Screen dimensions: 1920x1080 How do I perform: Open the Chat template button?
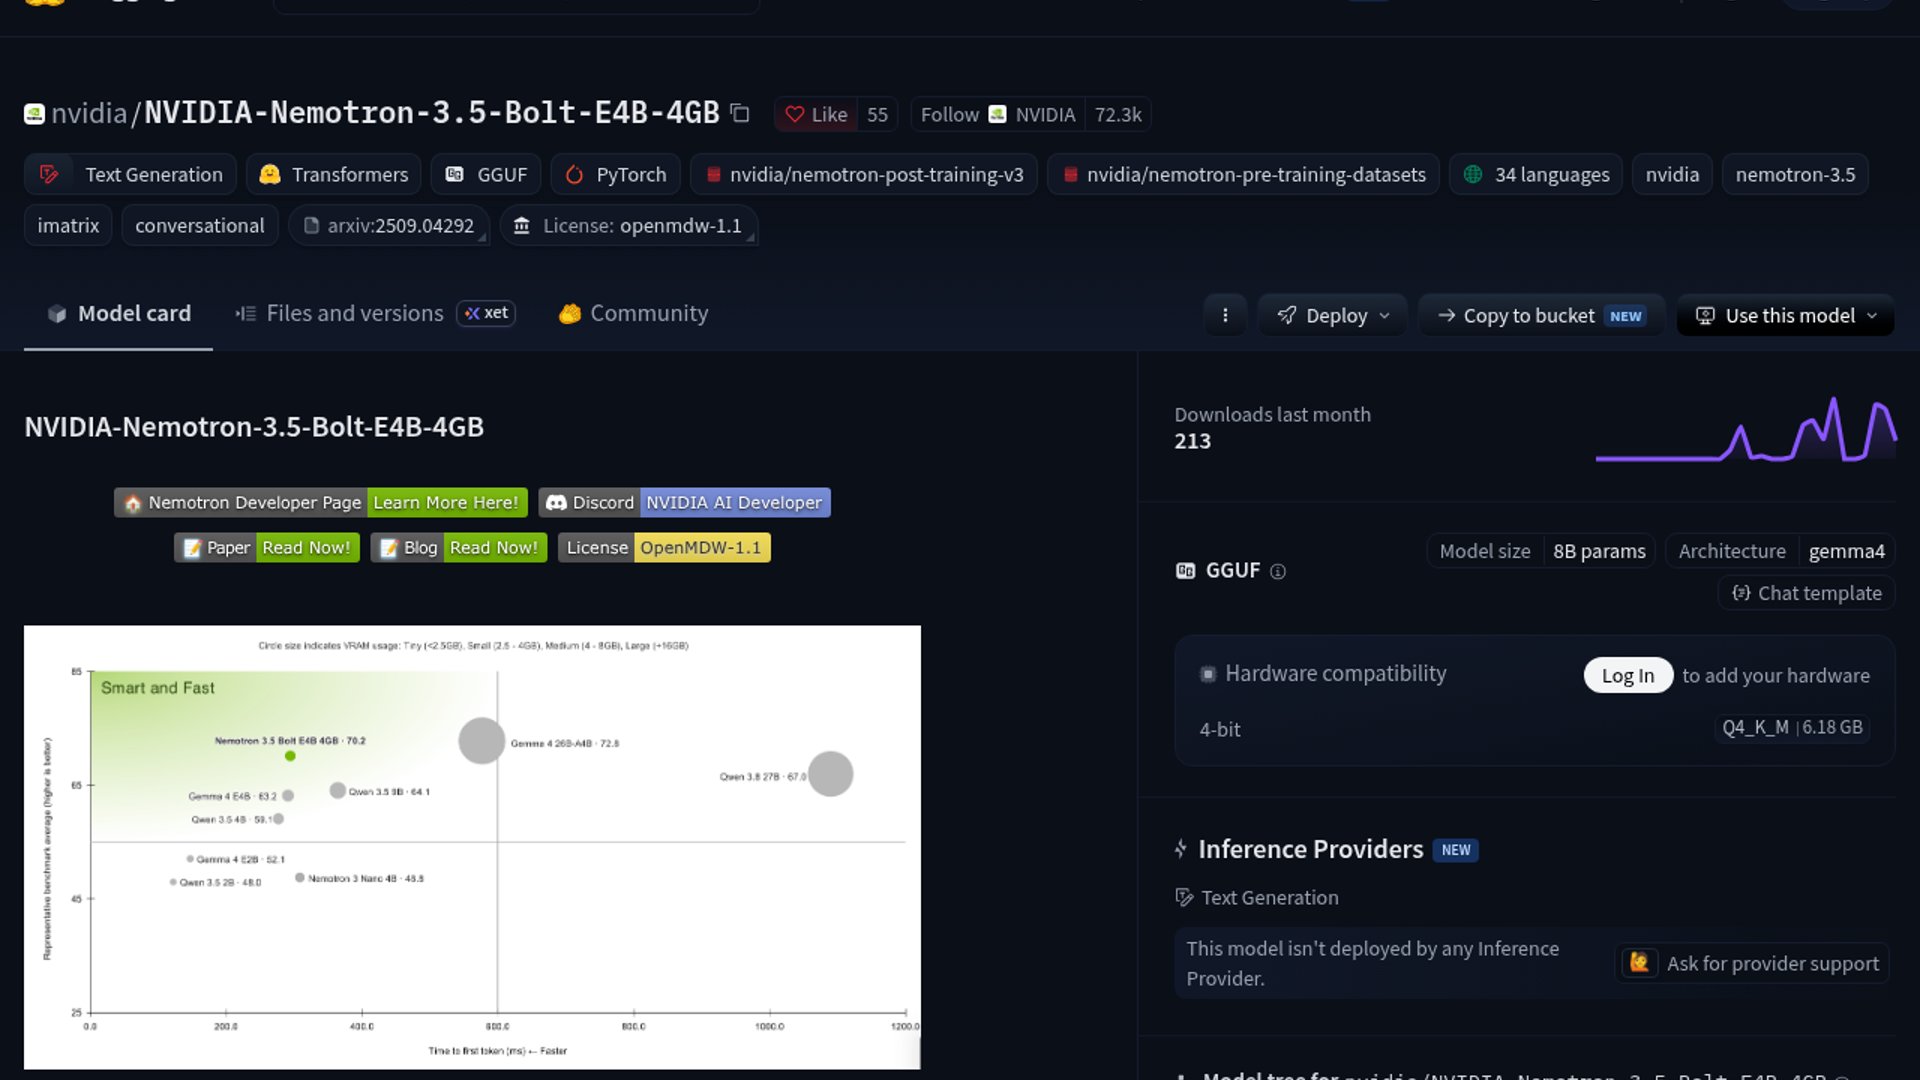[1807, 593]
